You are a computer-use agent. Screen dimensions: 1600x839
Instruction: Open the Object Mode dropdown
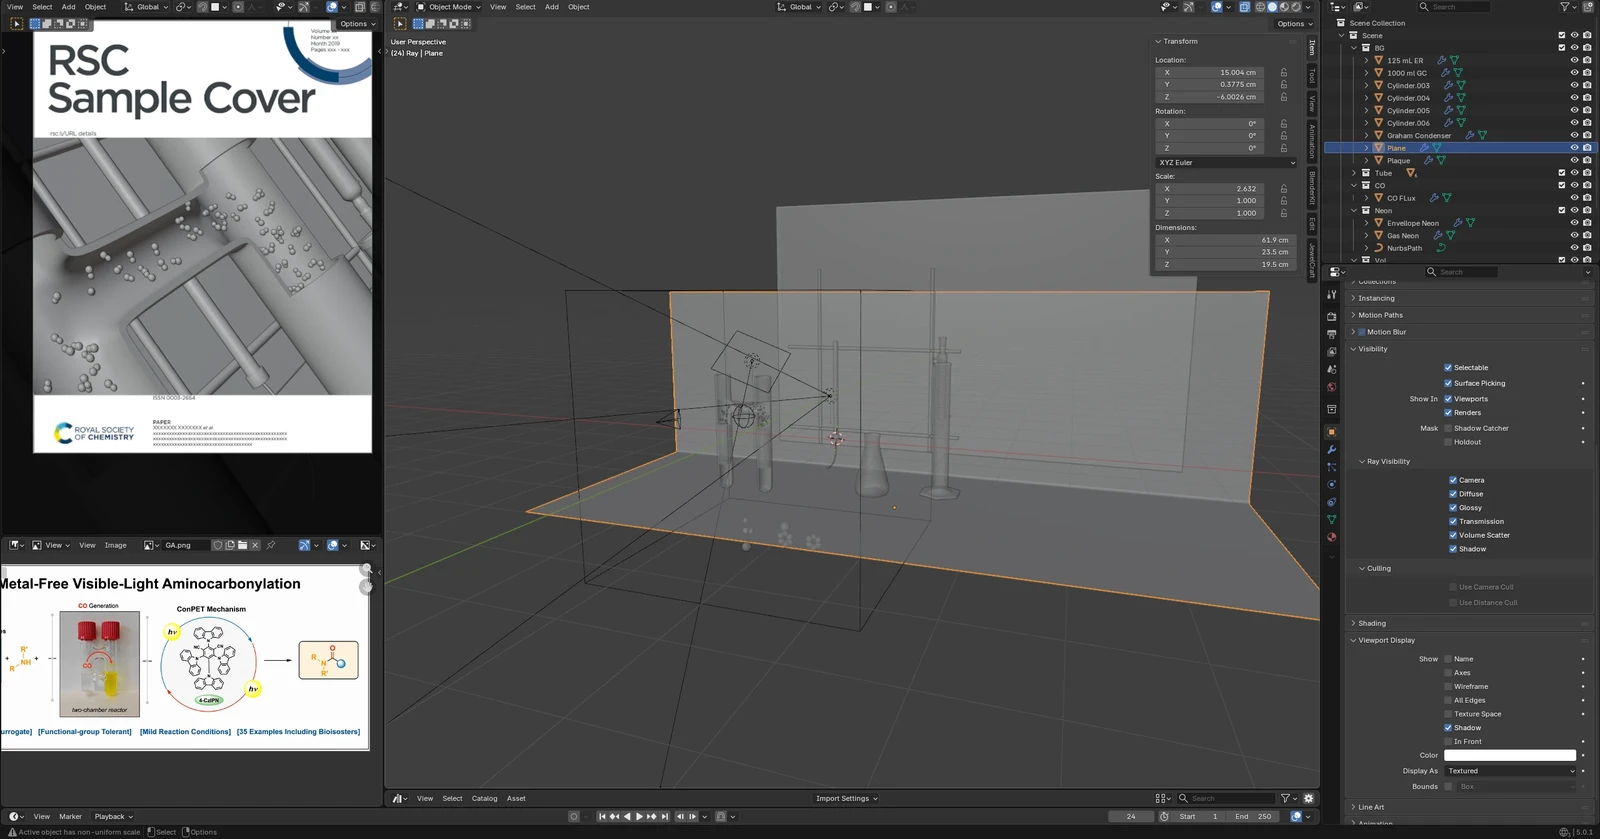pyautogui.click(x=448, y=7)
